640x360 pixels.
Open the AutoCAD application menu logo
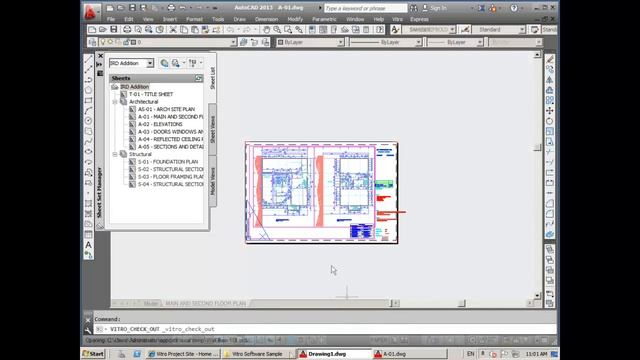[x=90, y=12]
